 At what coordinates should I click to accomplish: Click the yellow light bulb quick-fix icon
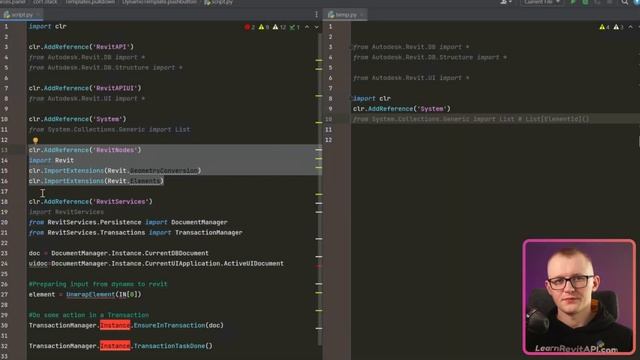click(x=36, y=141)
